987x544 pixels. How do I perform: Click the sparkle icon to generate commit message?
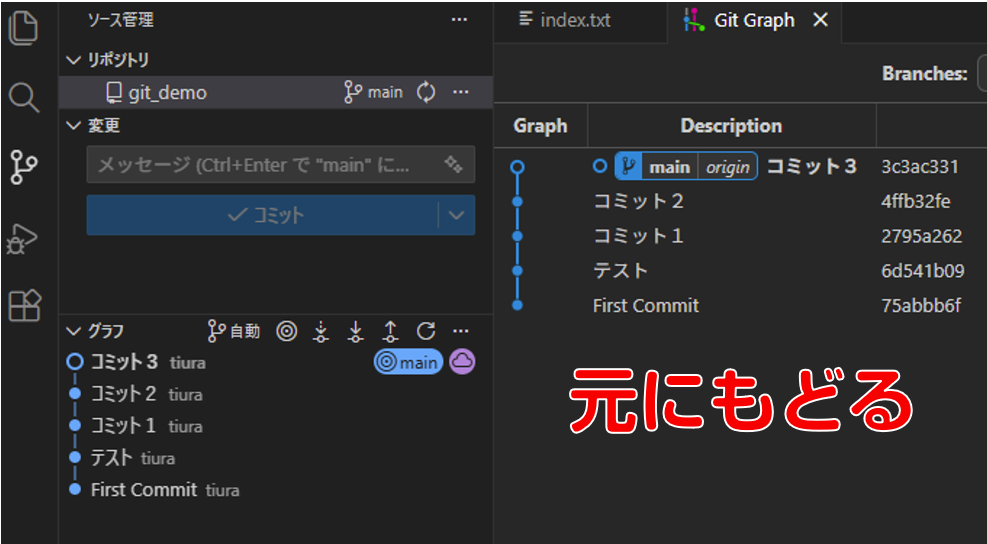(453, 164)
